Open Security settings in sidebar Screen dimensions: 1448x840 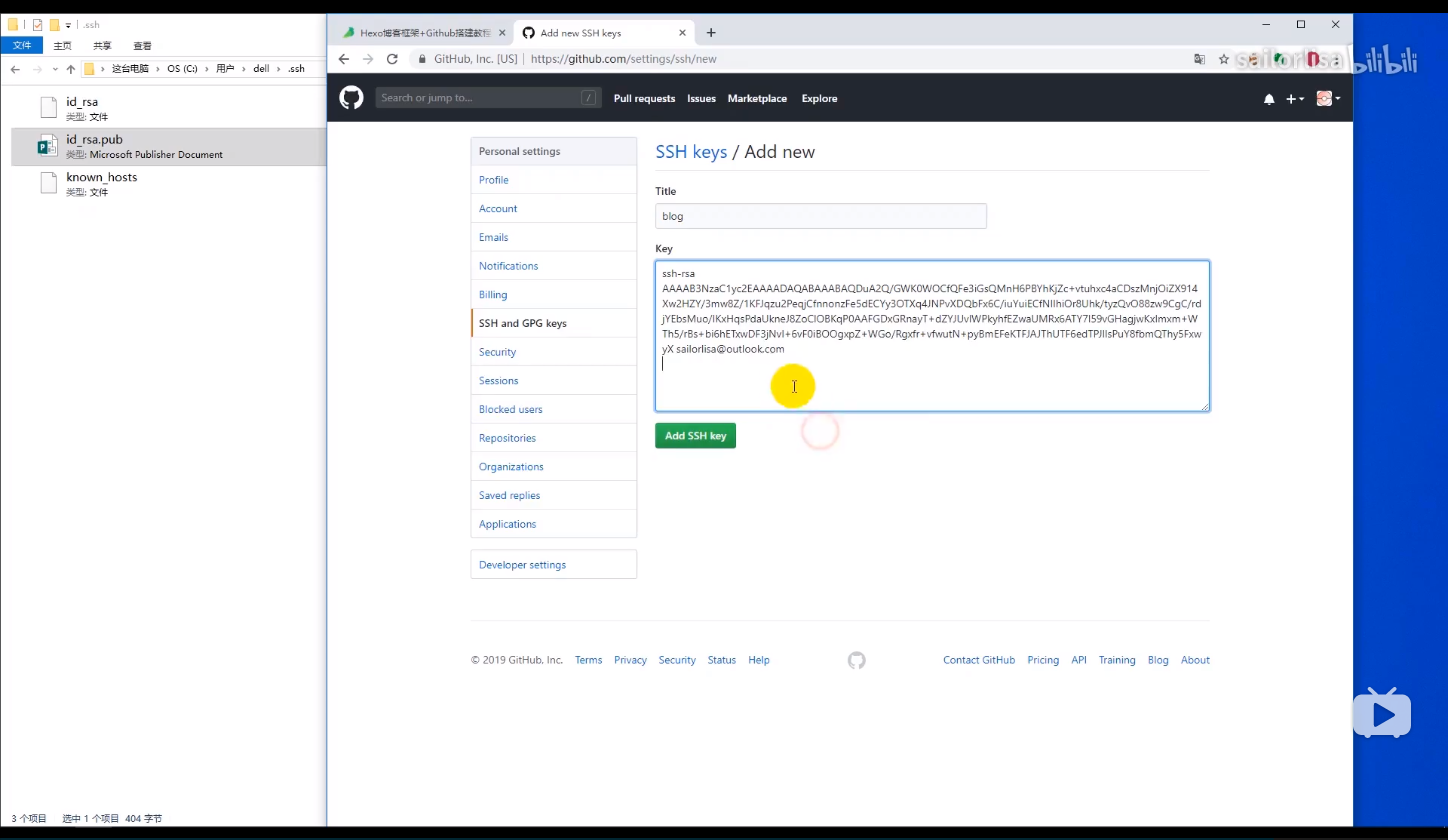pyautogui.click(x=554, y=352)
